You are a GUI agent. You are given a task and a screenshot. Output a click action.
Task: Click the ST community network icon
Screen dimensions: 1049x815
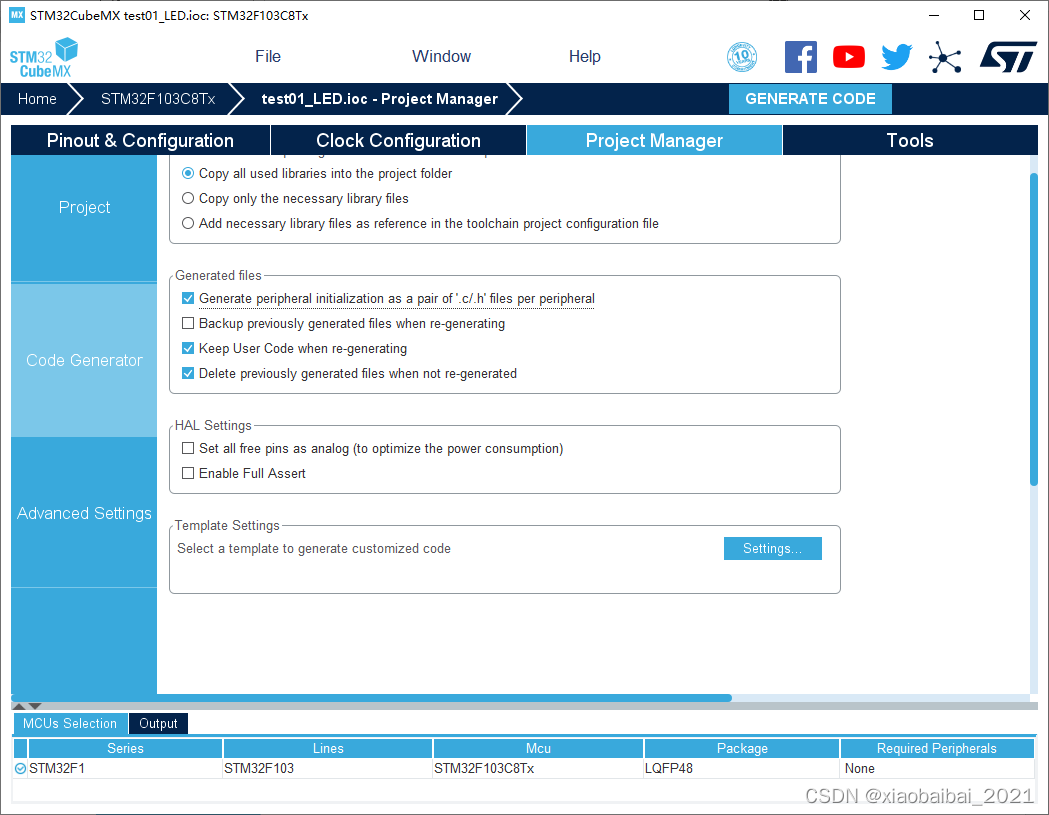click(x=945, y=58)
